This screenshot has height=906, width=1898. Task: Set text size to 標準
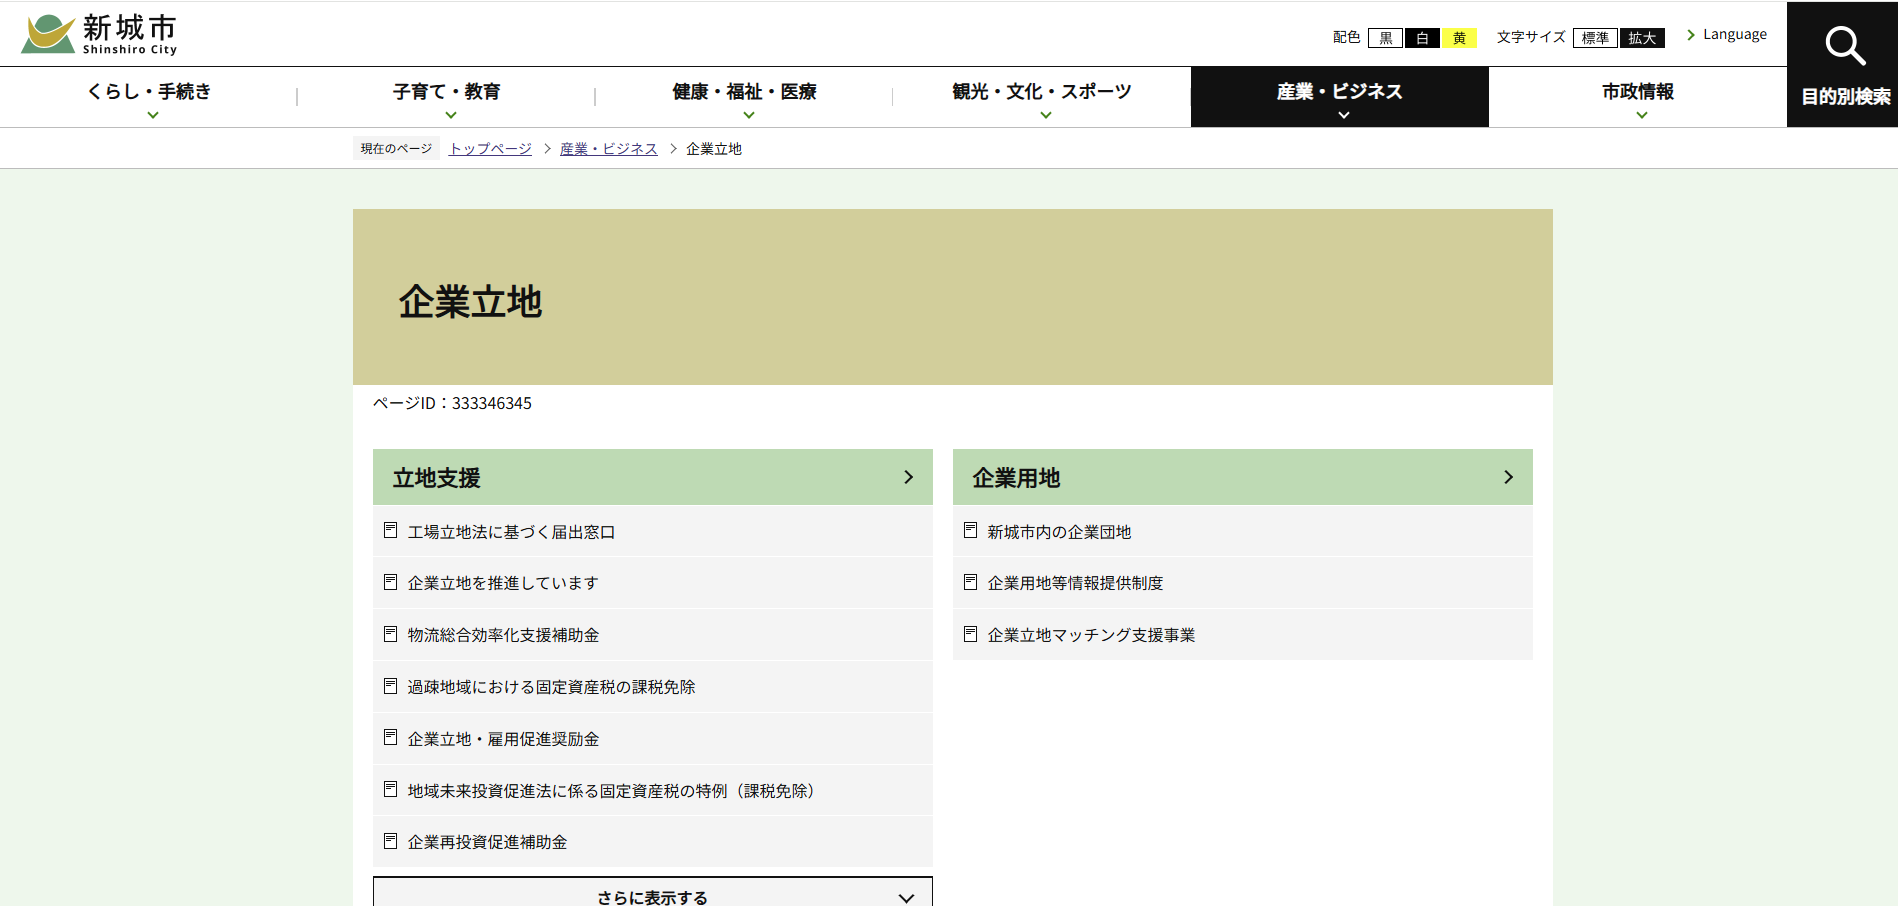pos(1595,38)
